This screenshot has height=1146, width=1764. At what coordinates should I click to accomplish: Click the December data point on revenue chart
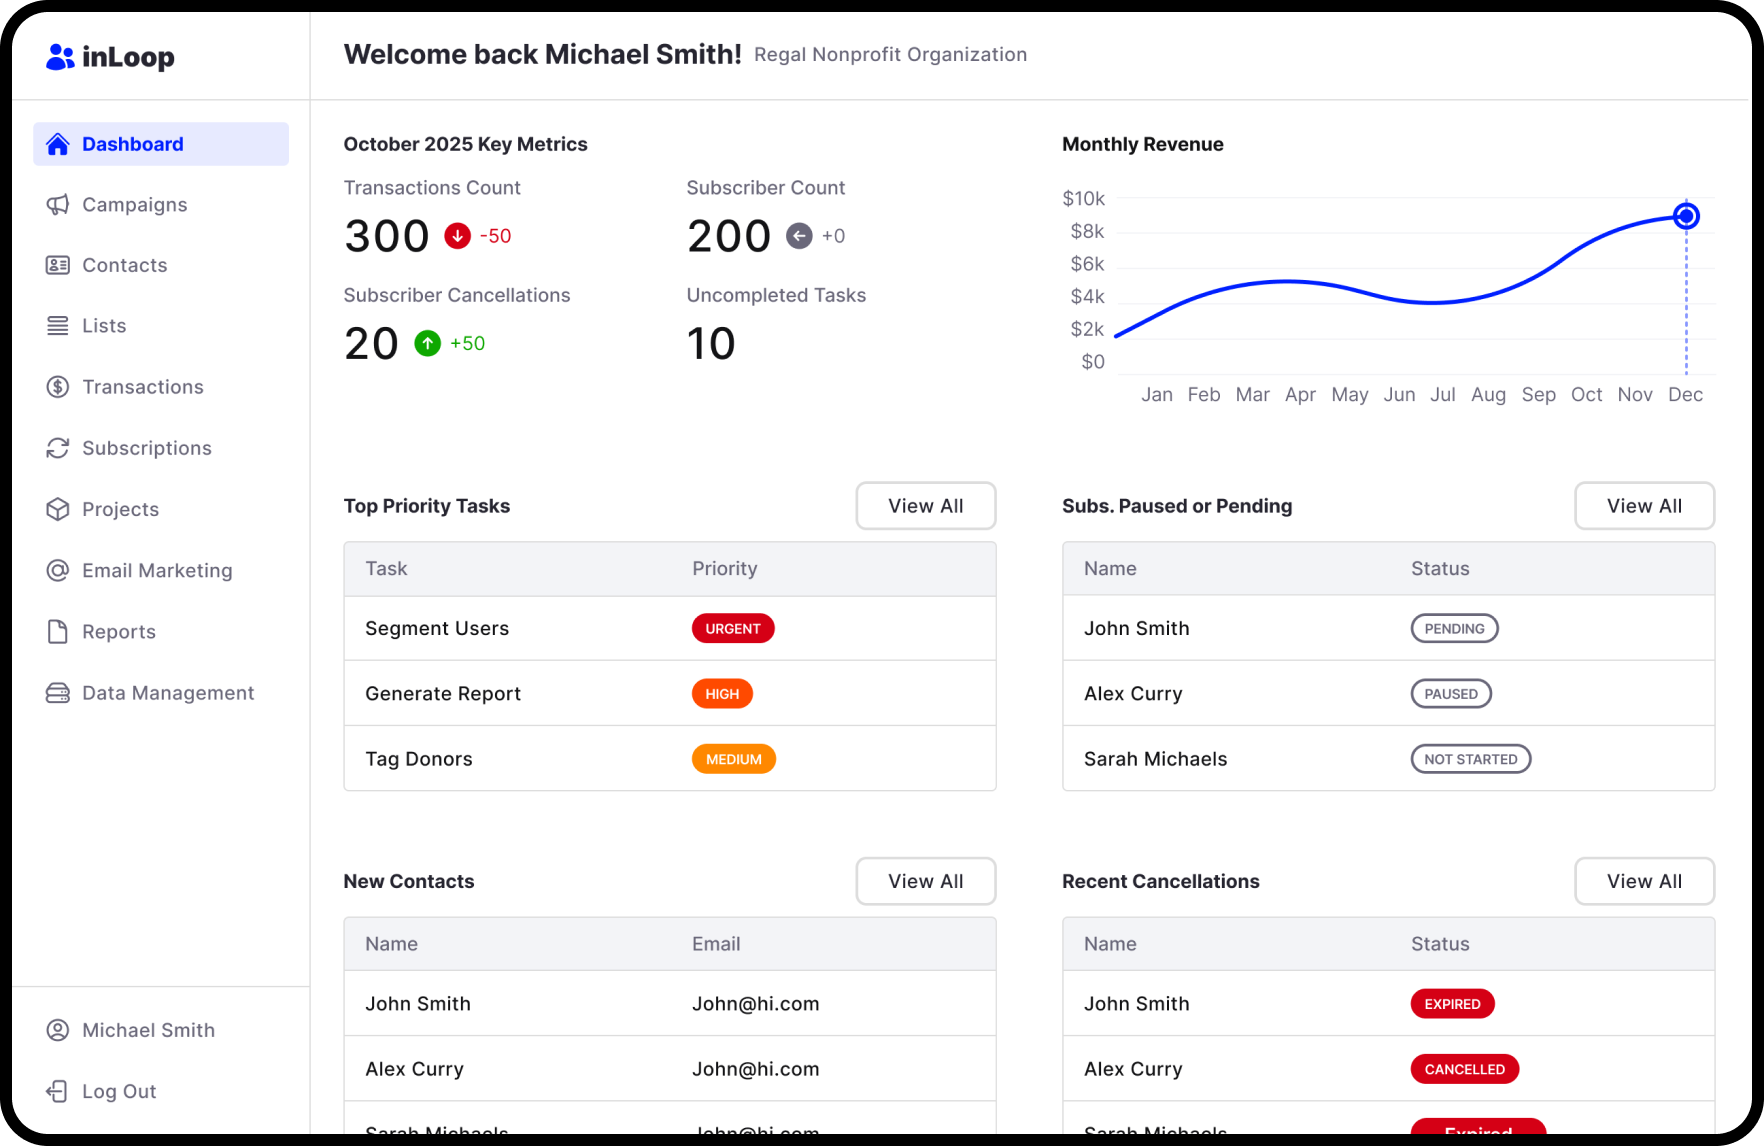tap(1686, 216)
